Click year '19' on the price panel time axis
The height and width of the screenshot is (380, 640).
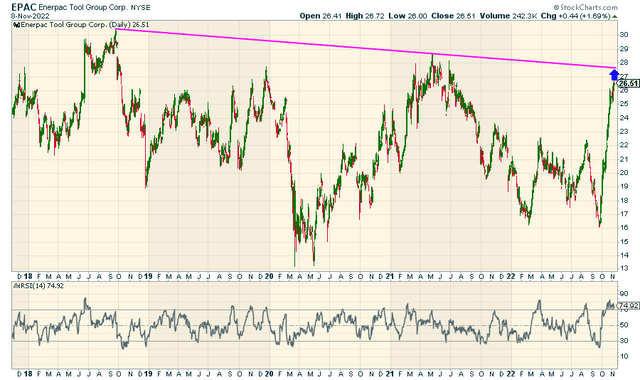click(148, 276)
